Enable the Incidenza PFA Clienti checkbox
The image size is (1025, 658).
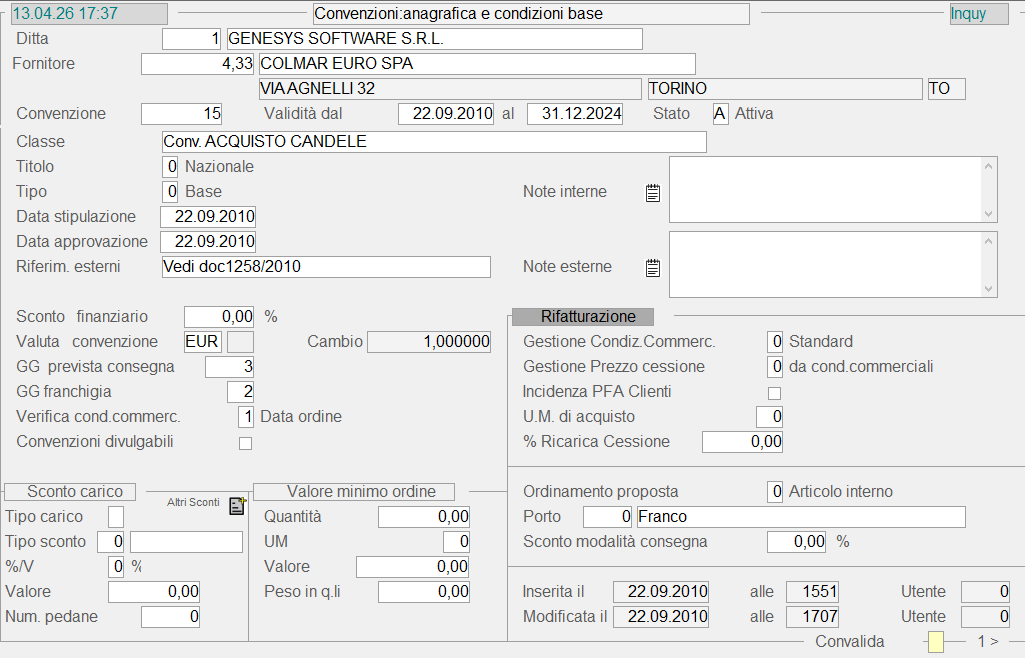774,392
